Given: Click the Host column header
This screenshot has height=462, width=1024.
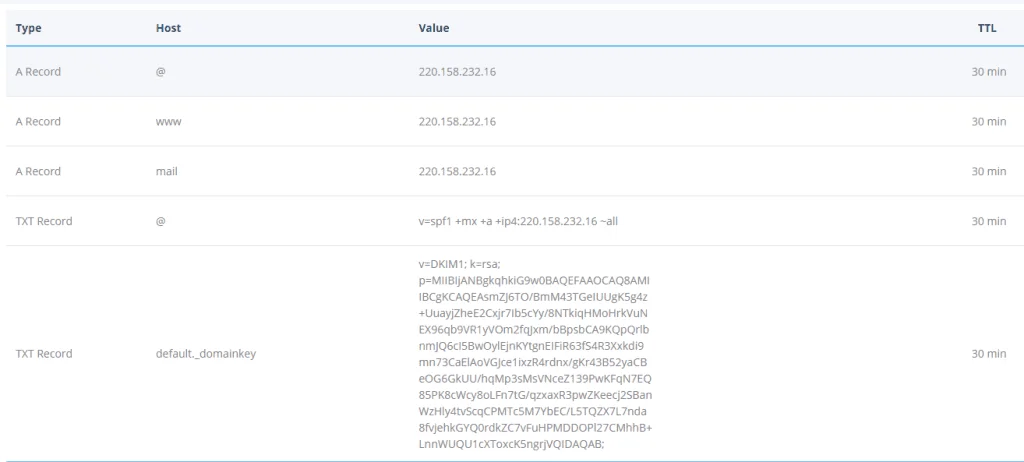Looking at the screenshot, I should pyautogui.click(x=168, y=28).
